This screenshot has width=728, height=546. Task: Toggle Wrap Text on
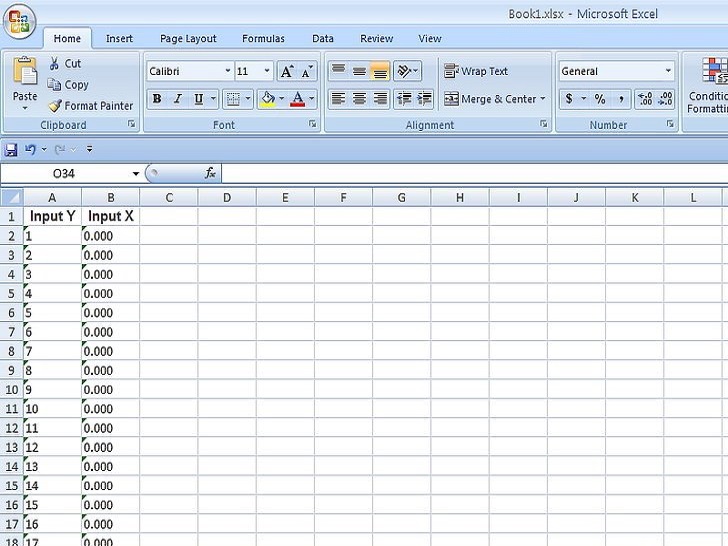(476, 72)
